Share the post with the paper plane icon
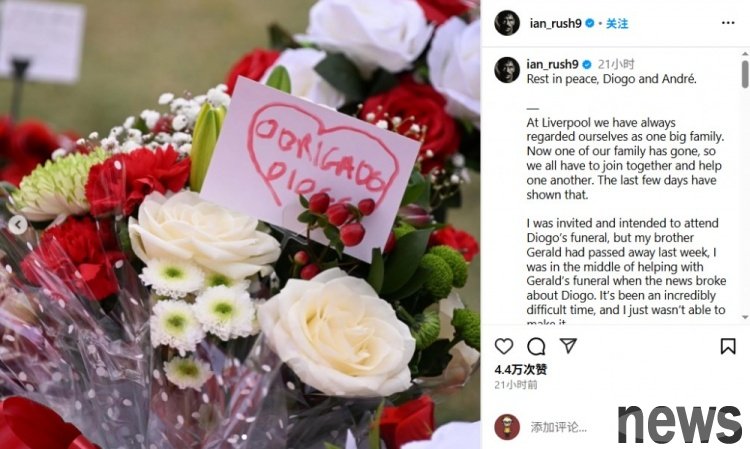 click(568, 345)
